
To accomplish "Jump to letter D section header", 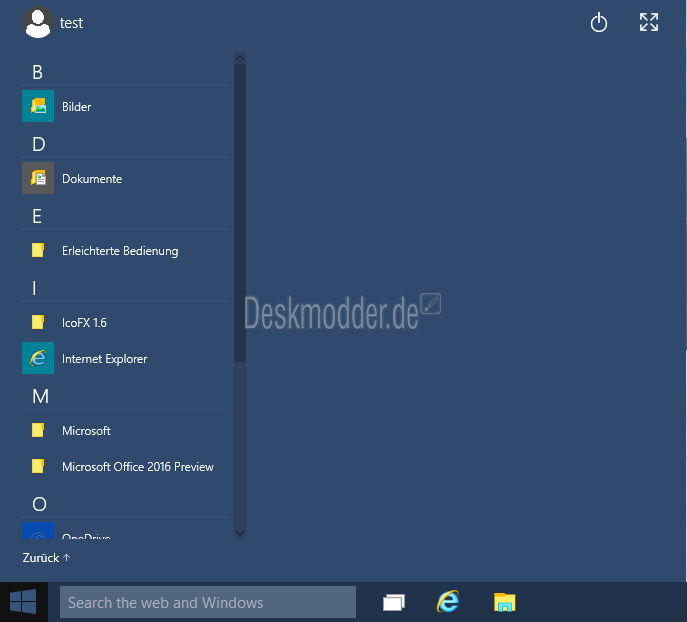I will (x=39, y=144).
